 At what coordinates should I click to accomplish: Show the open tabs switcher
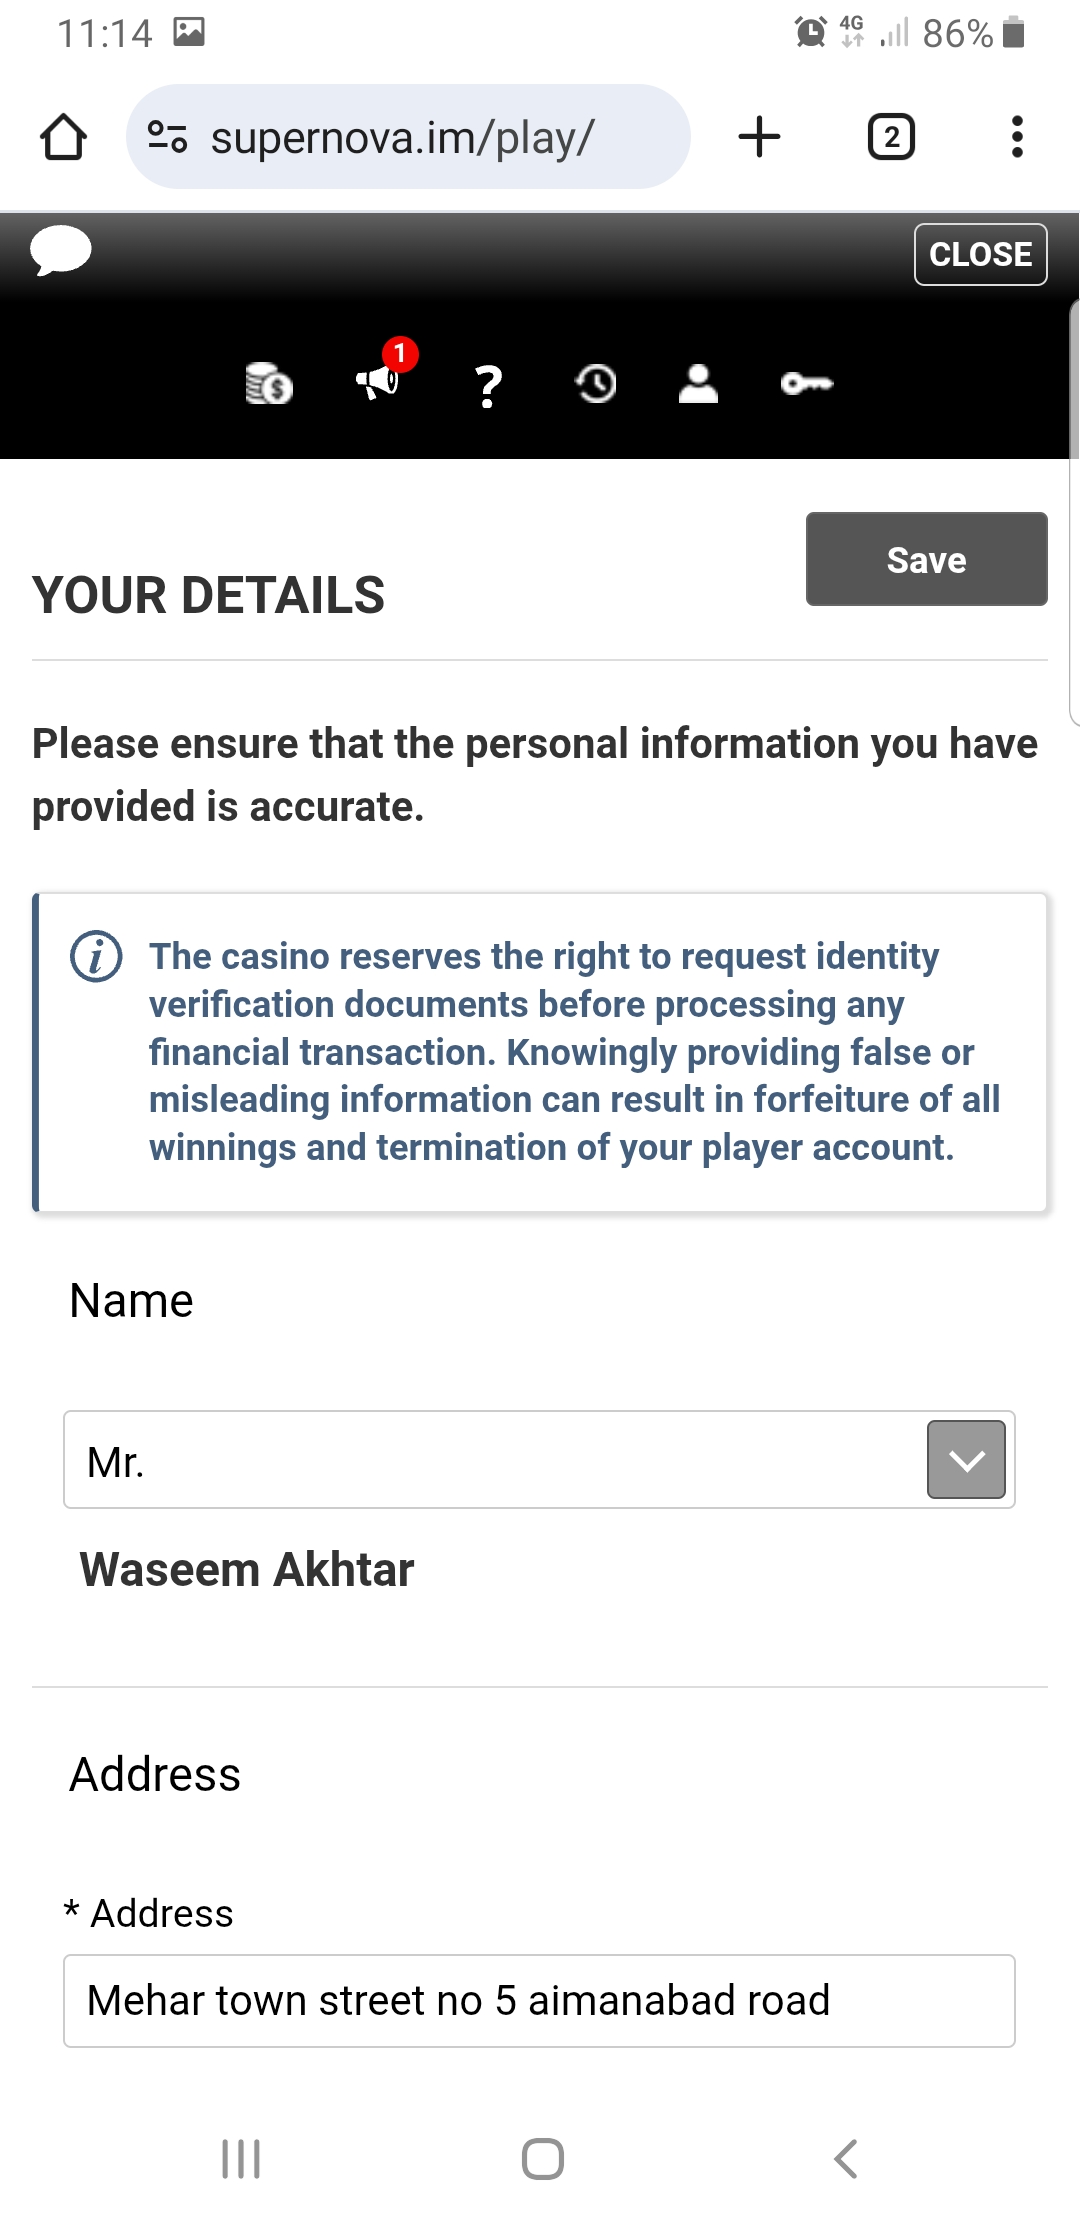tap(891, 137)
